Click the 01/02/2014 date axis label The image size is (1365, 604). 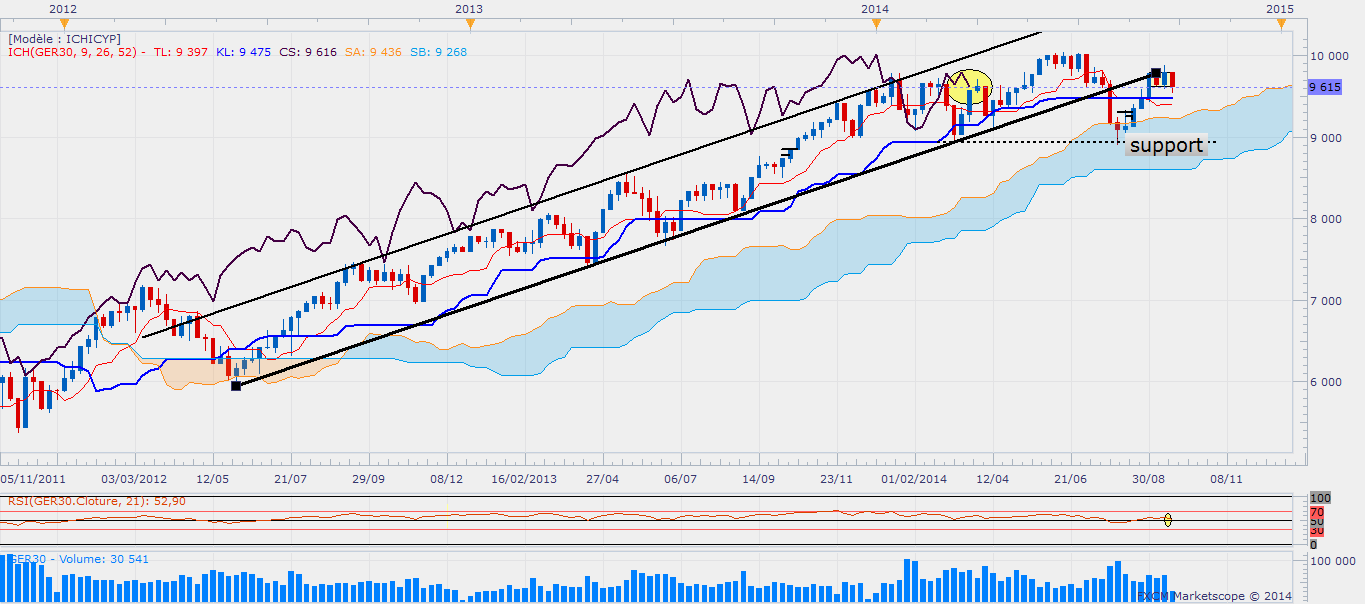(x=913, y=479)
